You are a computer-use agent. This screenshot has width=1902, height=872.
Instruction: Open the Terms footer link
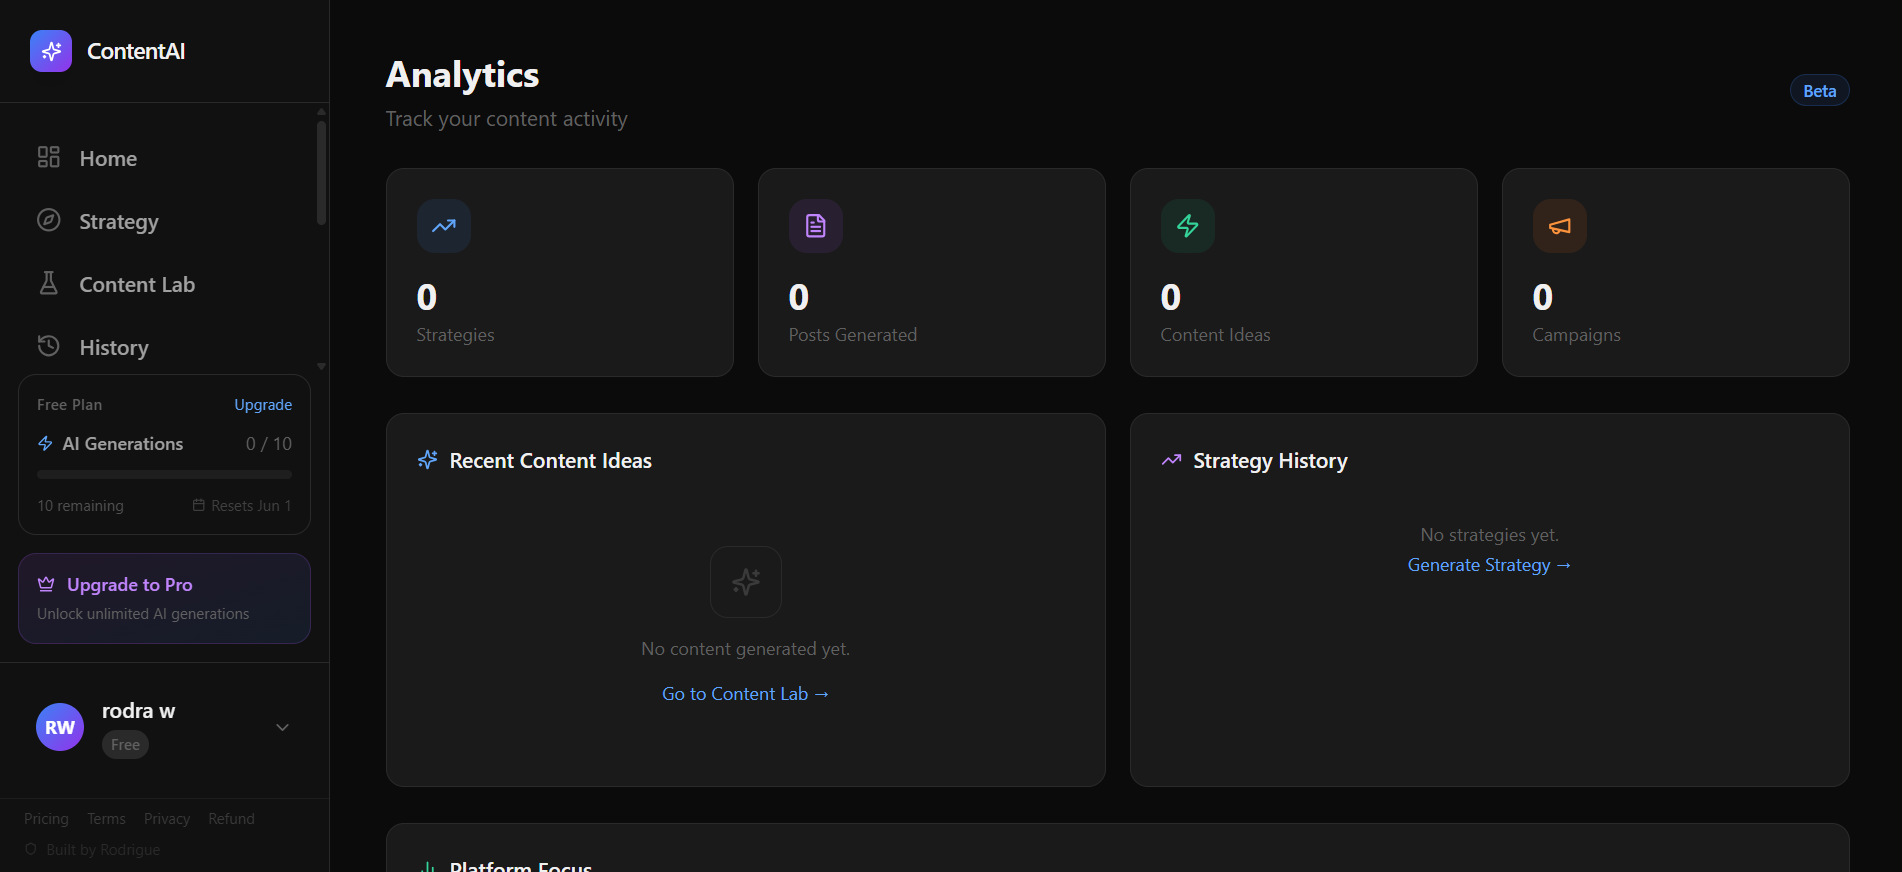point(106,818)
